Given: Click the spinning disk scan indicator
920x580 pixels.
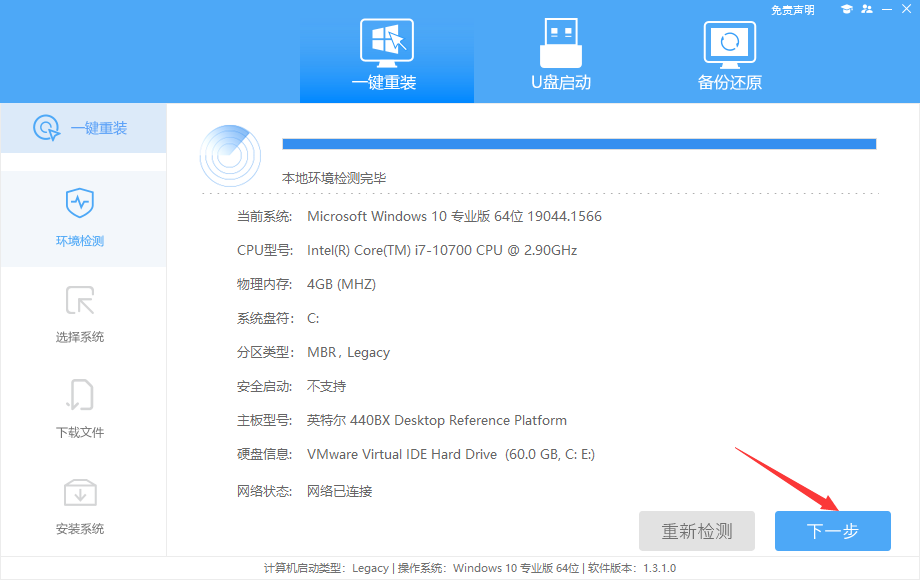Looking at the screenshot, I should [230, 156].
